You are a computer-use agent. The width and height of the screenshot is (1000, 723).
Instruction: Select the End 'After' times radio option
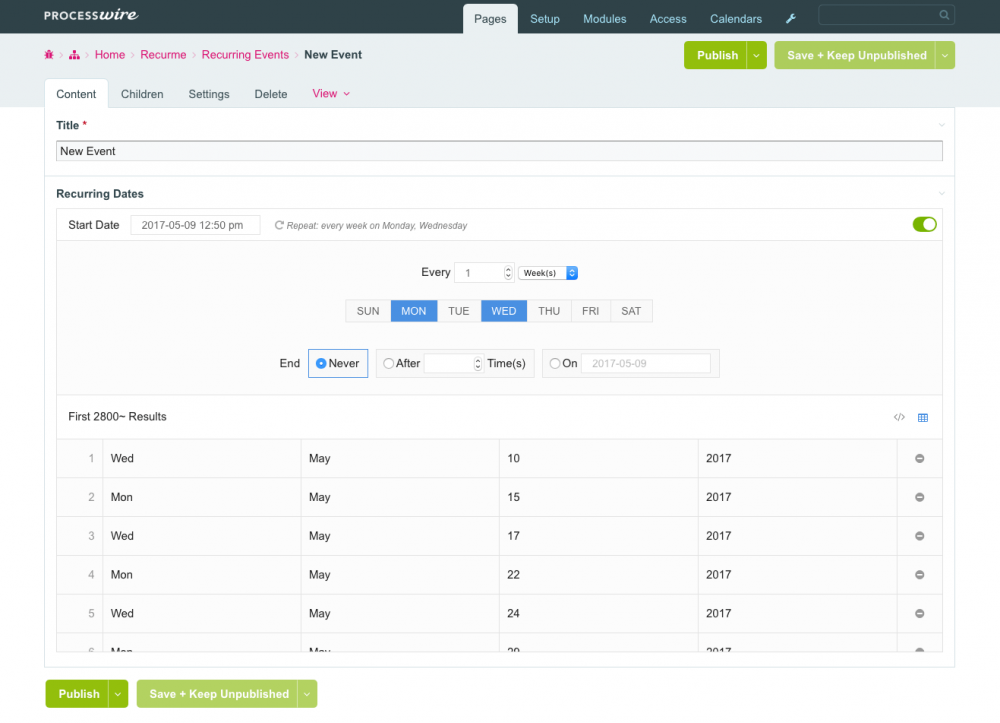coord(389,363)
